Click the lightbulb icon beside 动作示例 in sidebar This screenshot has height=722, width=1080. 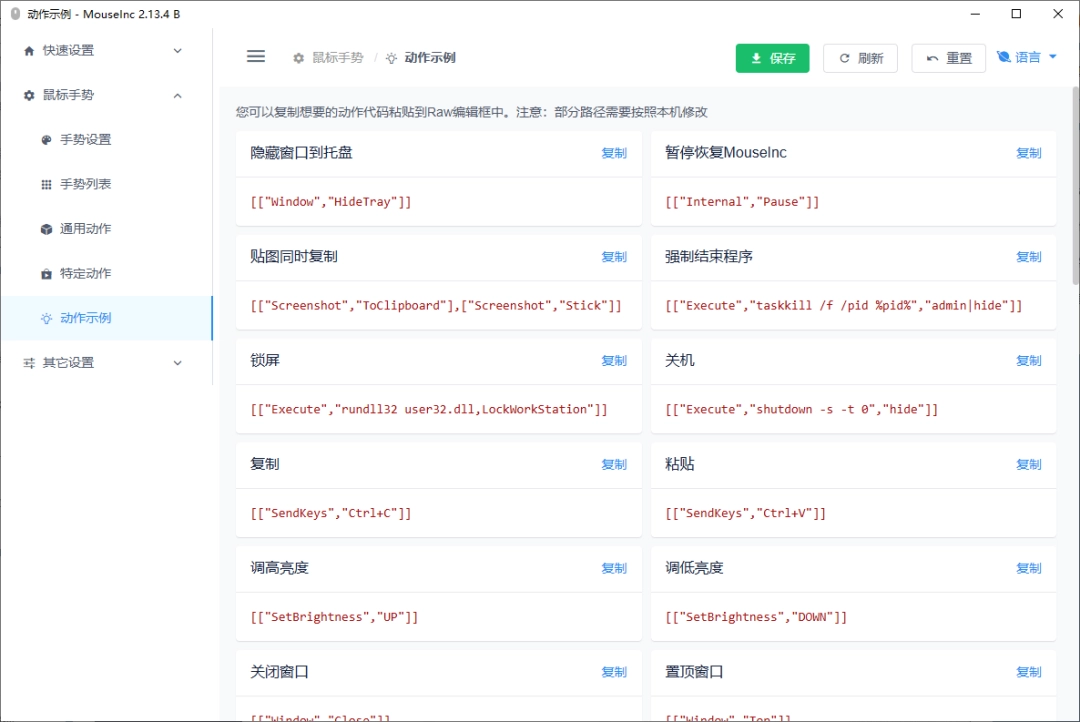point(46,319)
